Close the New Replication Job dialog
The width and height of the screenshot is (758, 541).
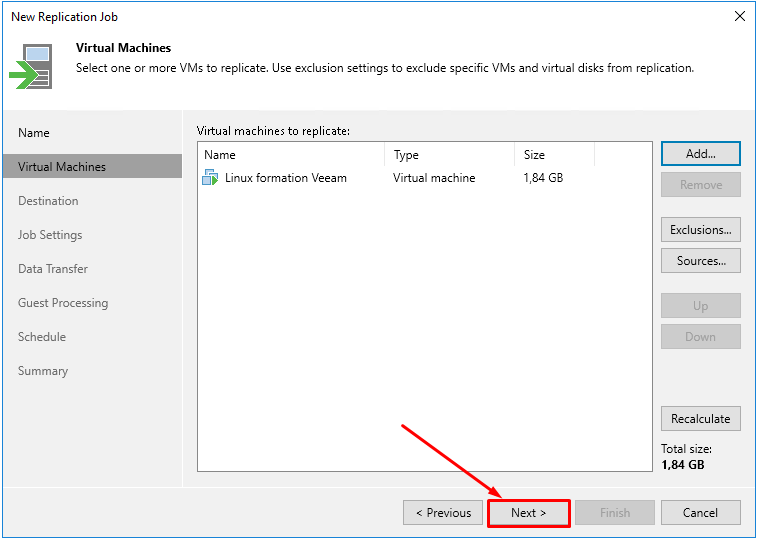(x=740, y=16)
